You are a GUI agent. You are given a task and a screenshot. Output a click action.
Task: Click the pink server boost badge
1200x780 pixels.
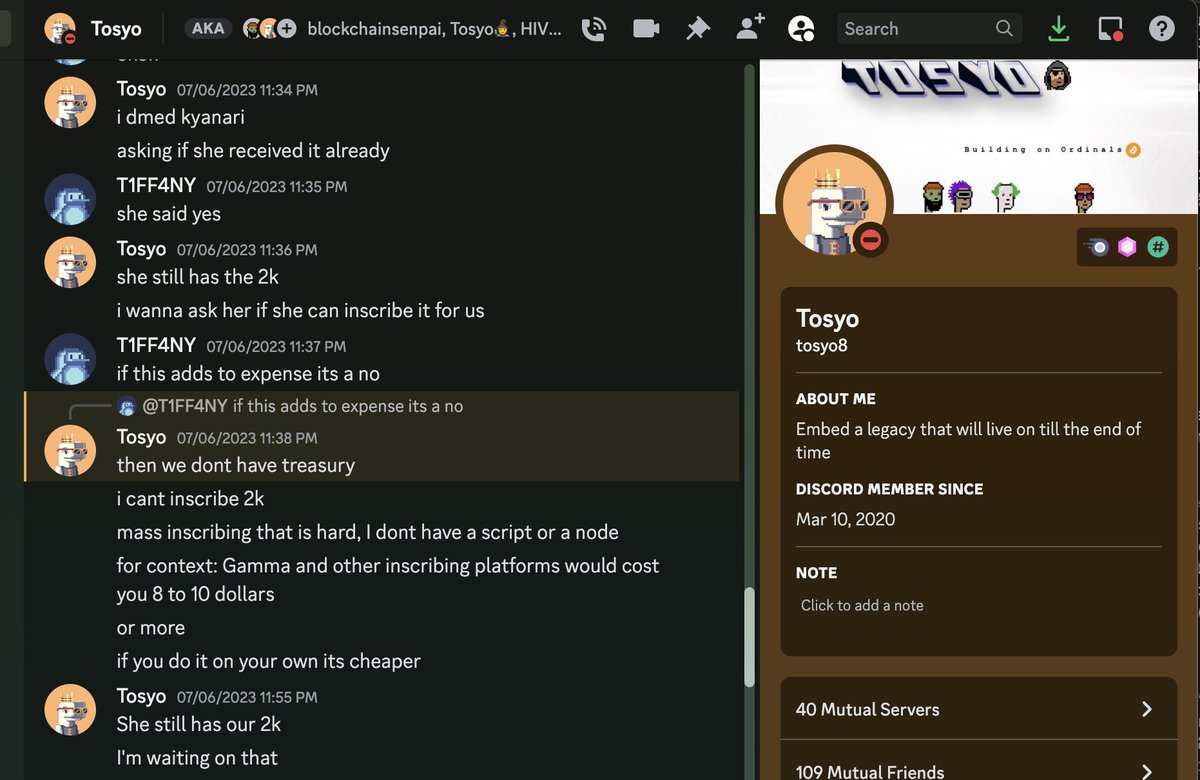coord(1127,247)
